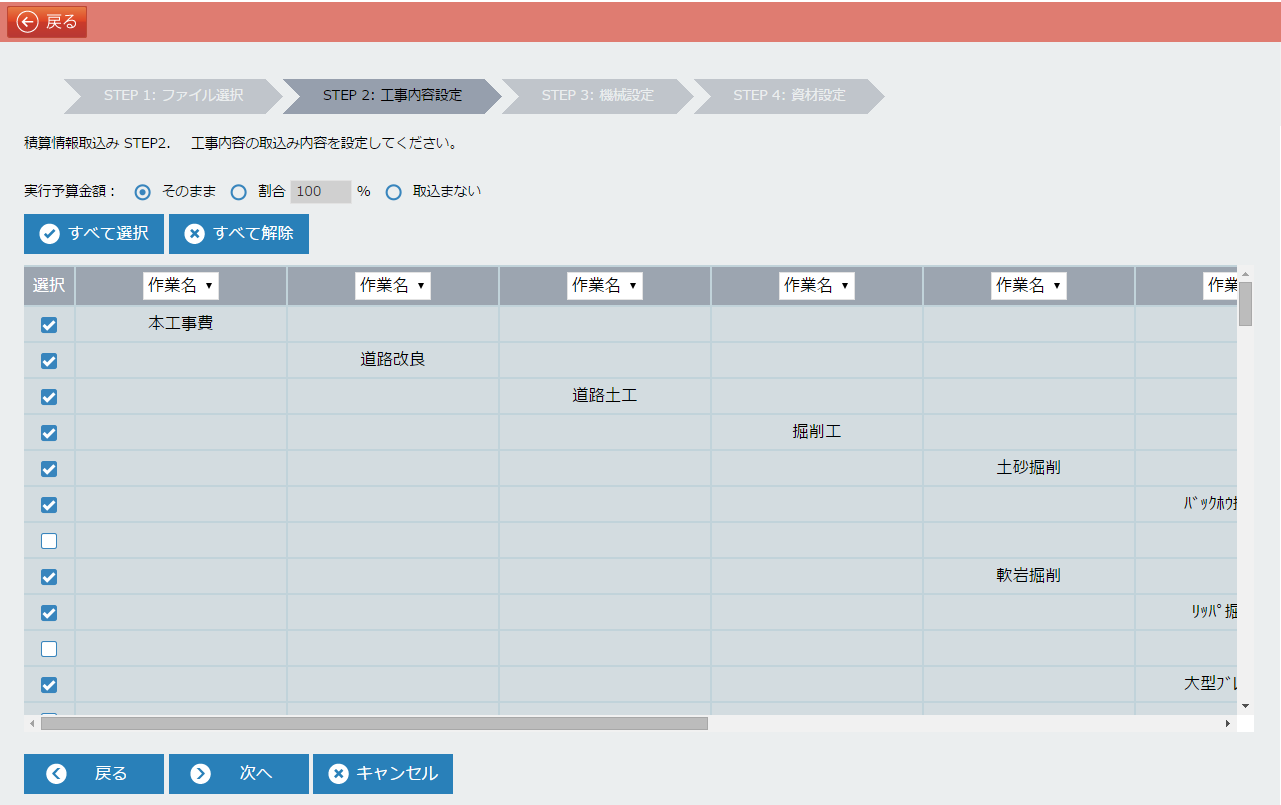Uncheck the 土砂掘削 row checkbox
The width and height of the screenshot is (1281, 805).
(49, 469)
